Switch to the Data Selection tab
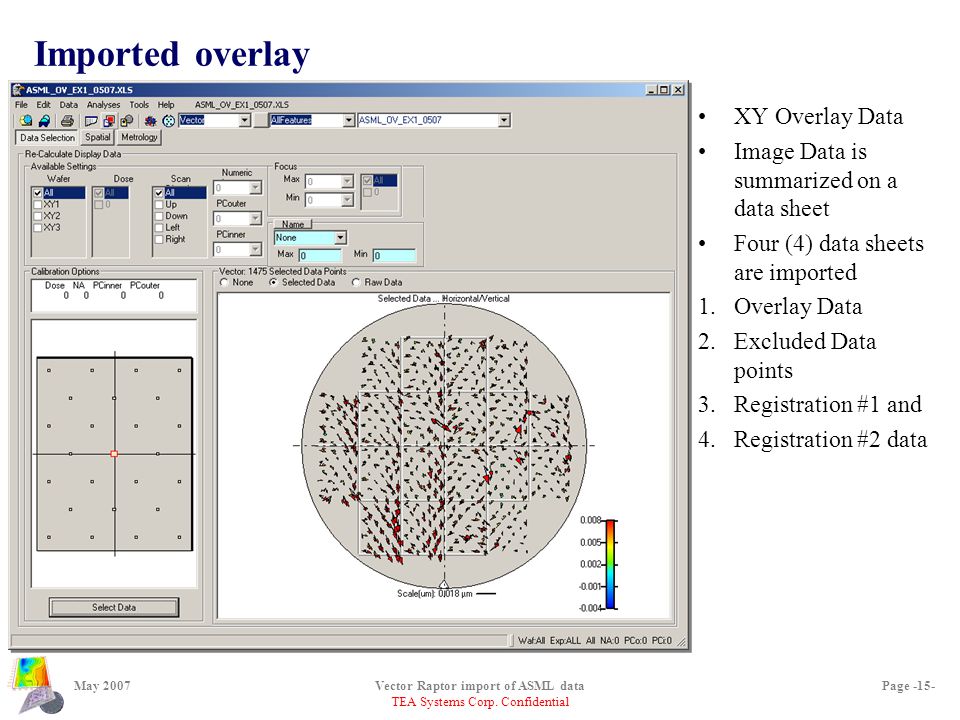960x720 pixels. click(x=47, y=138)
